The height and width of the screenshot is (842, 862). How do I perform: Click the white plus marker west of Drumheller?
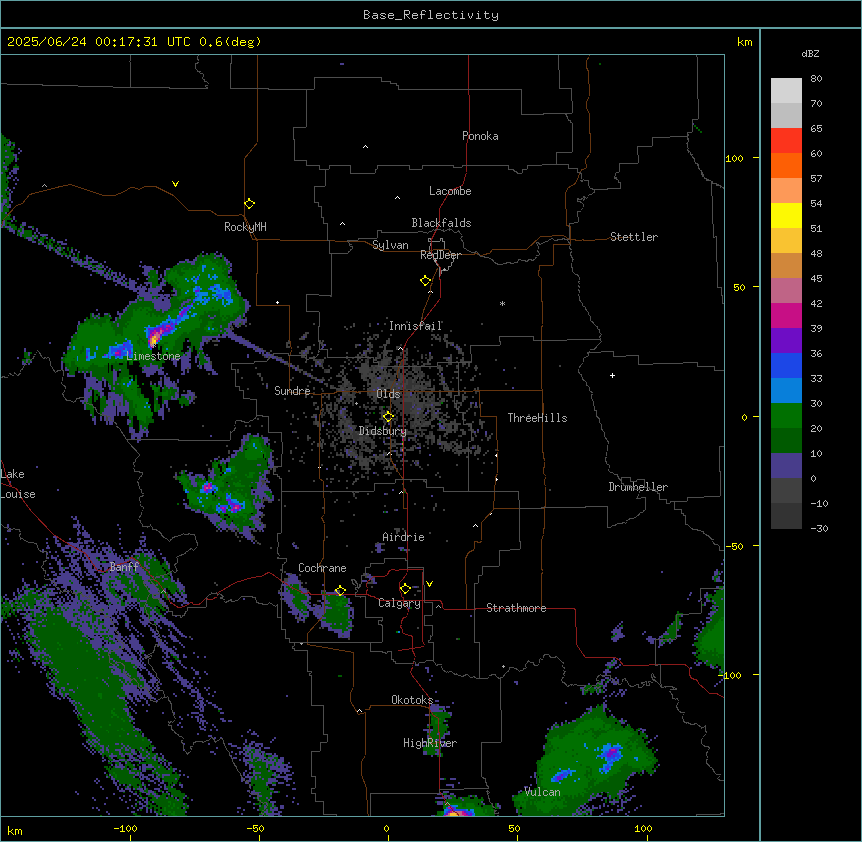coord(612,375)
